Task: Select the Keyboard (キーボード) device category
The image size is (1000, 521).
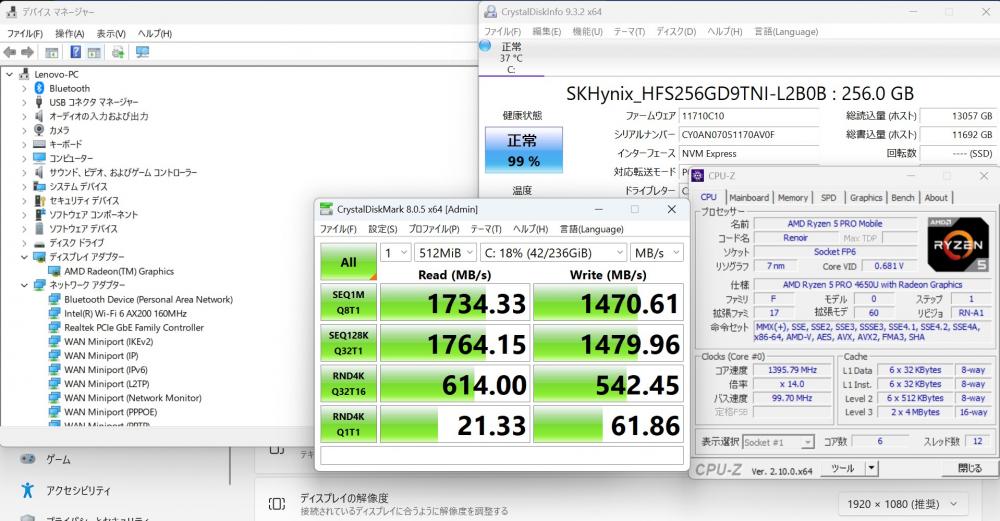Action: (65, 144)
